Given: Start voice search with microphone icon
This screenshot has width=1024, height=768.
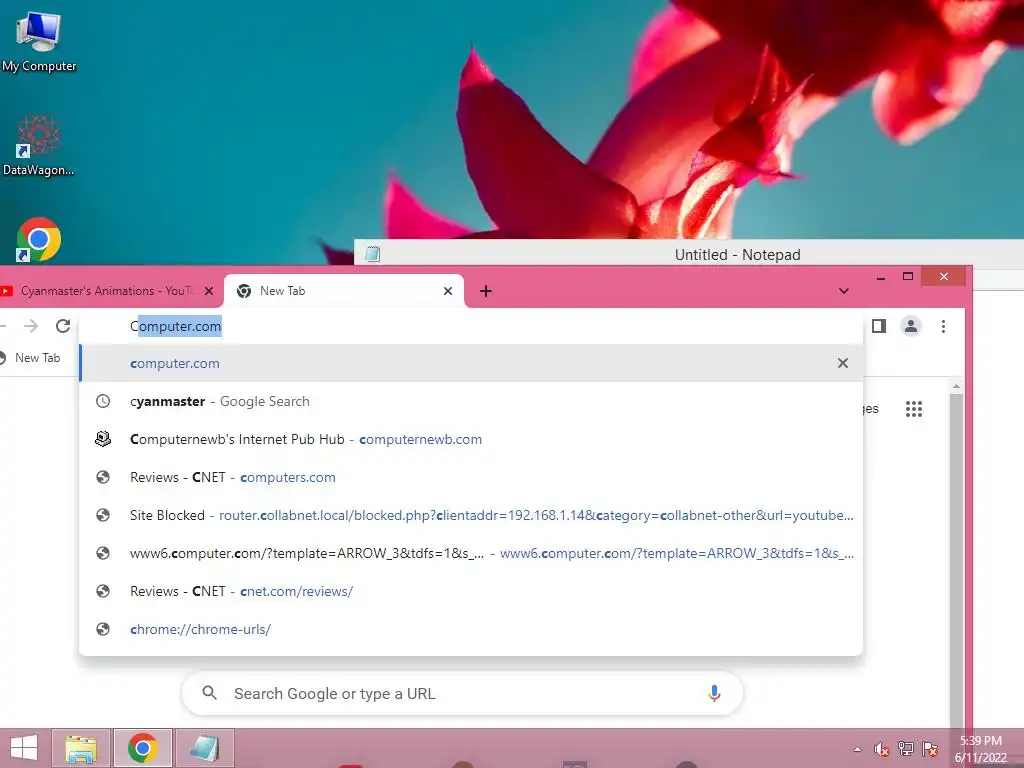Looking at the screenshot, I should 714,693.
